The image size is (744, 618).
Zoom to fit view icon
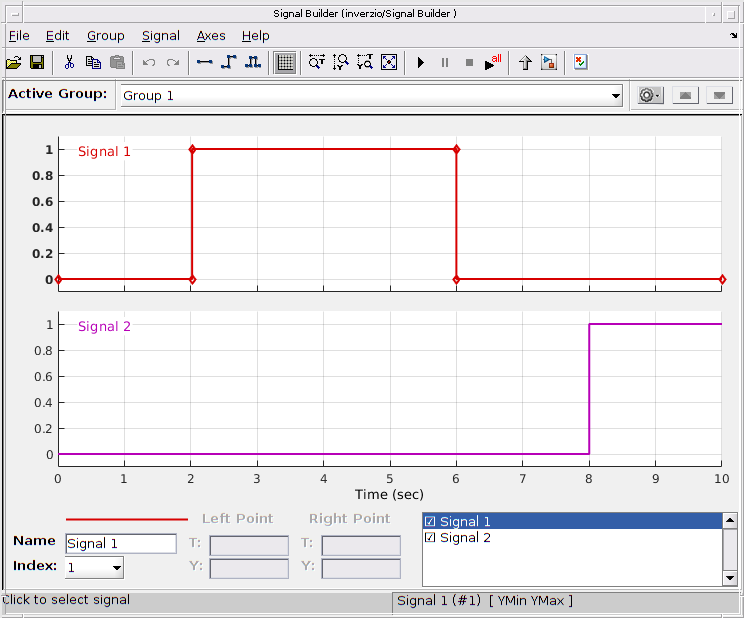(389, 63)
